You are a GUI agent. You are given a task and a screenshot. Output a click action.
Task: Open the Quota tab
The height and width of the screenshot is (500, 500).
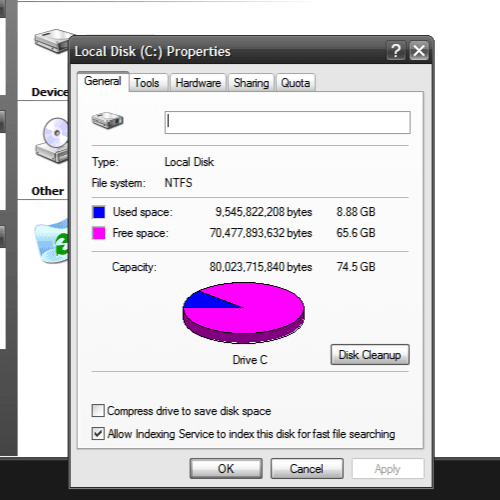[x=295, y=83]
